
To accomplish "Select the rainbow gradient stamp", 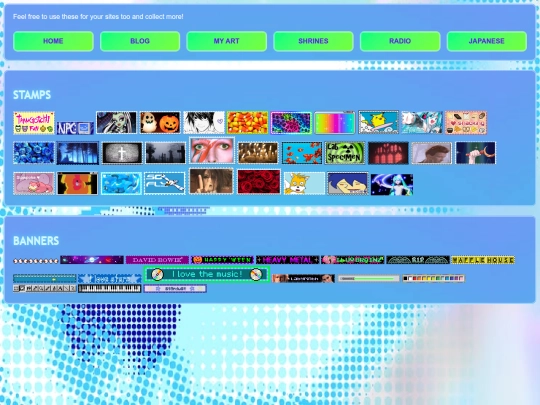I will coord(334,123).
